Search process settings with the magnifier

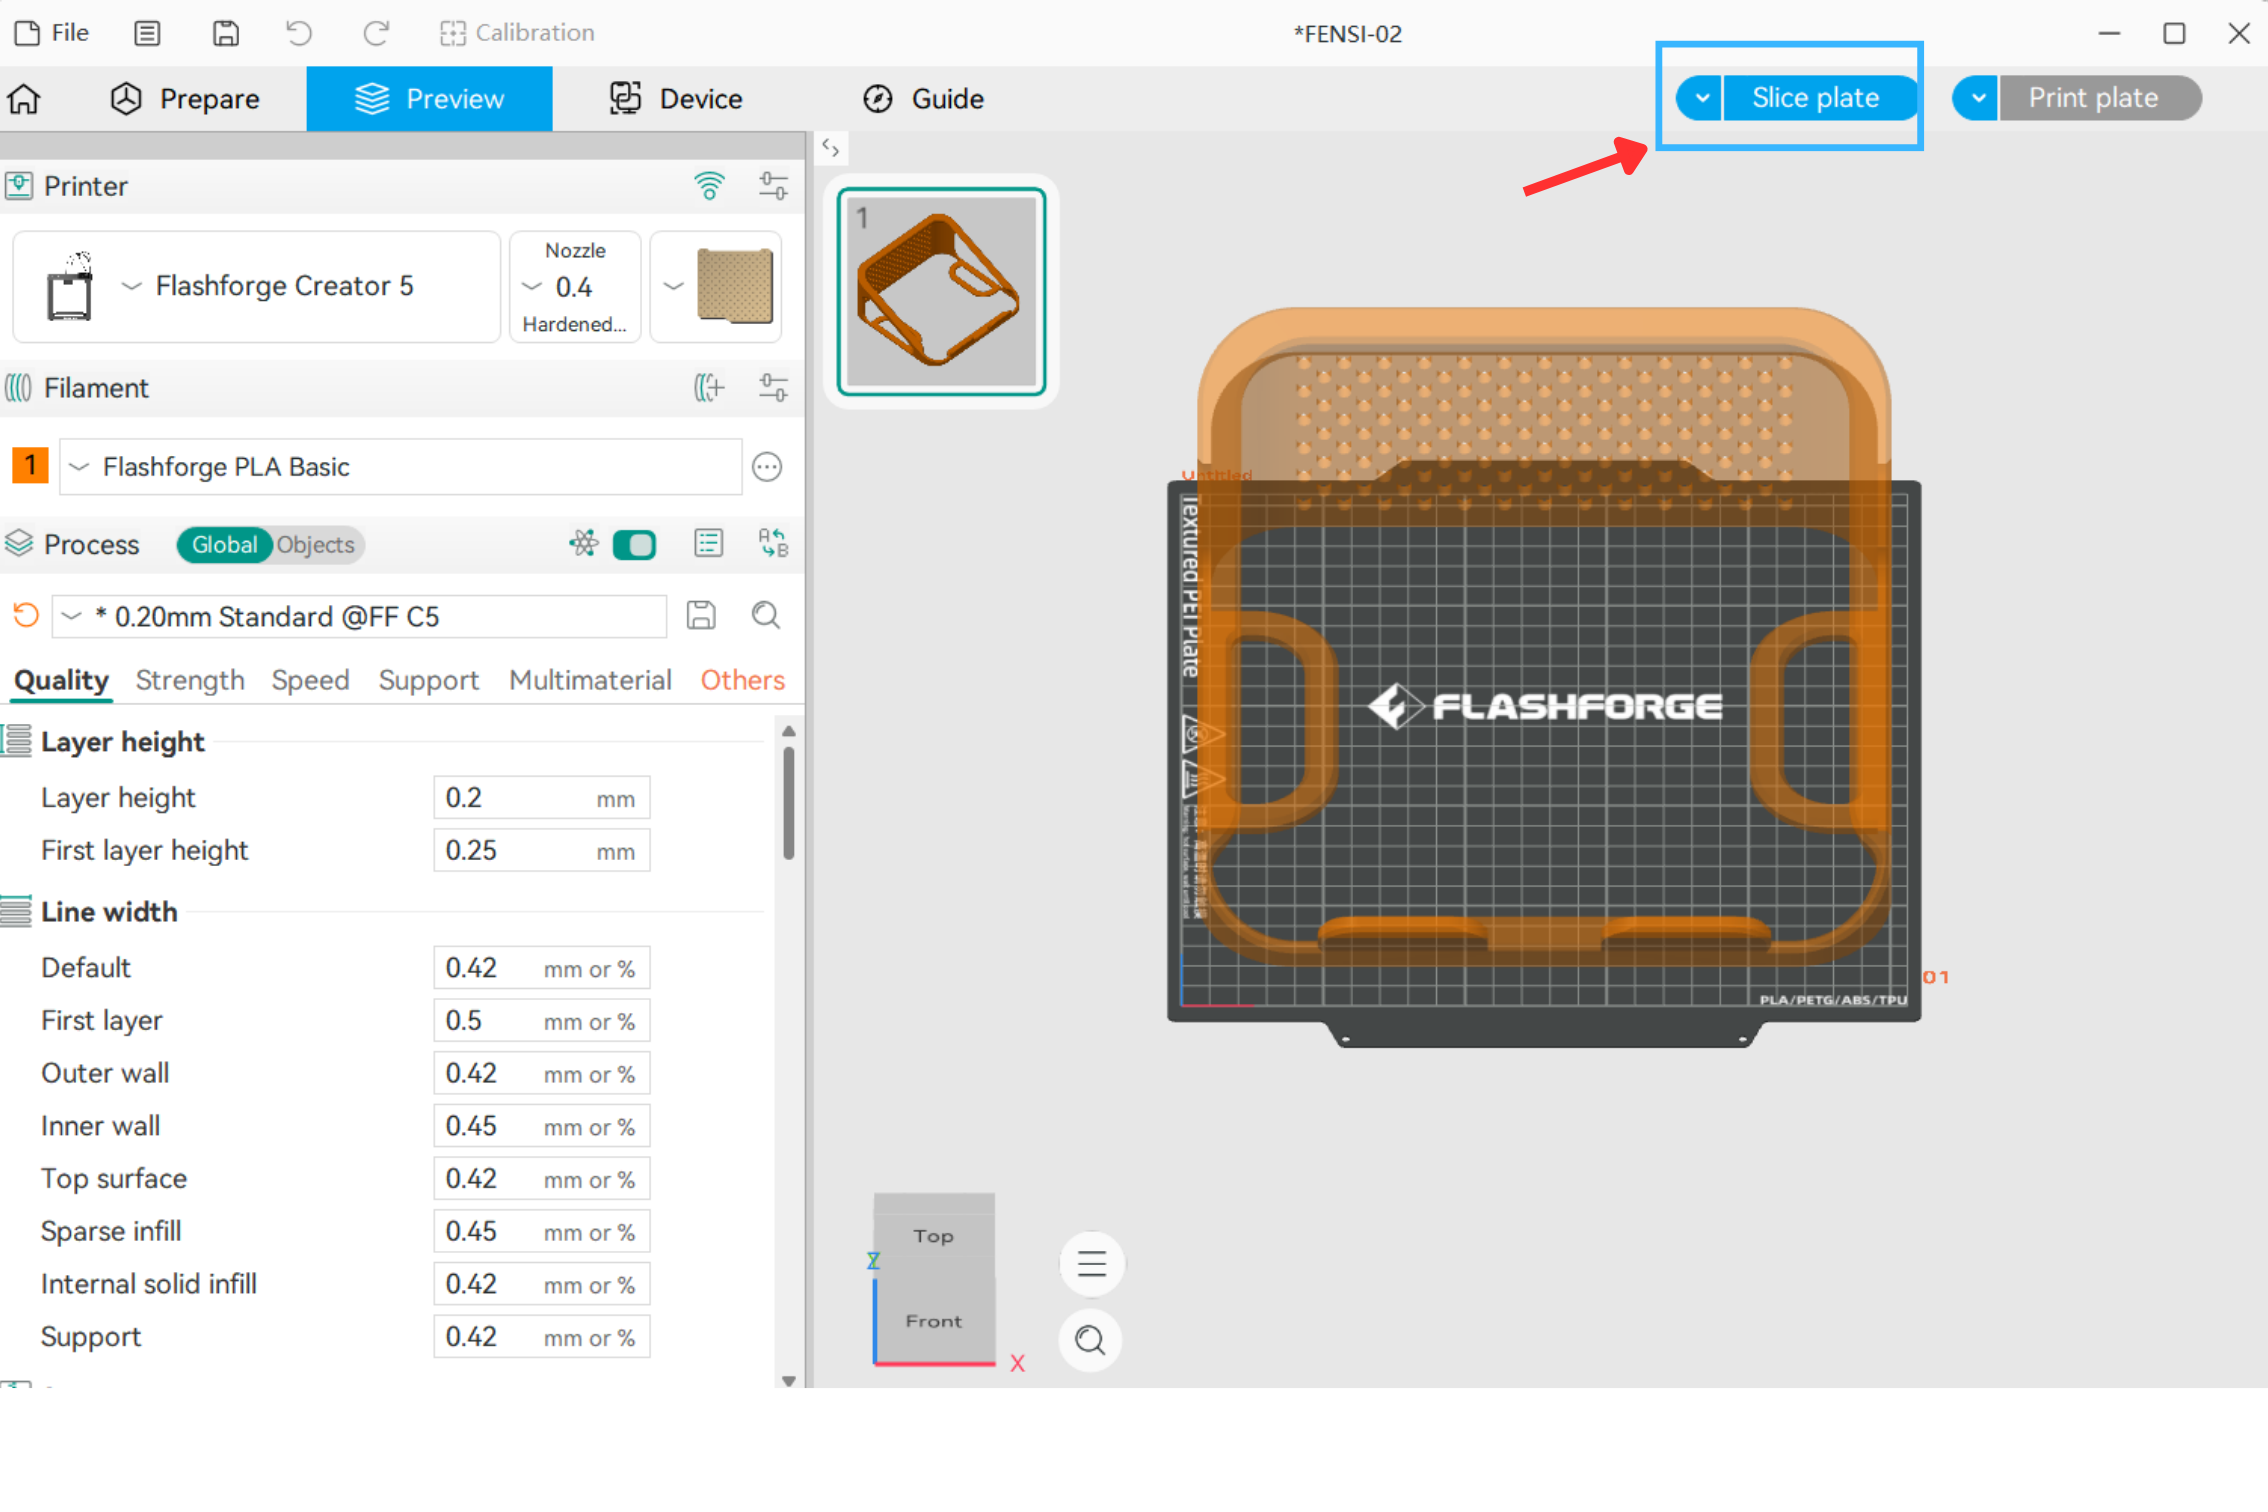[766, 615]
